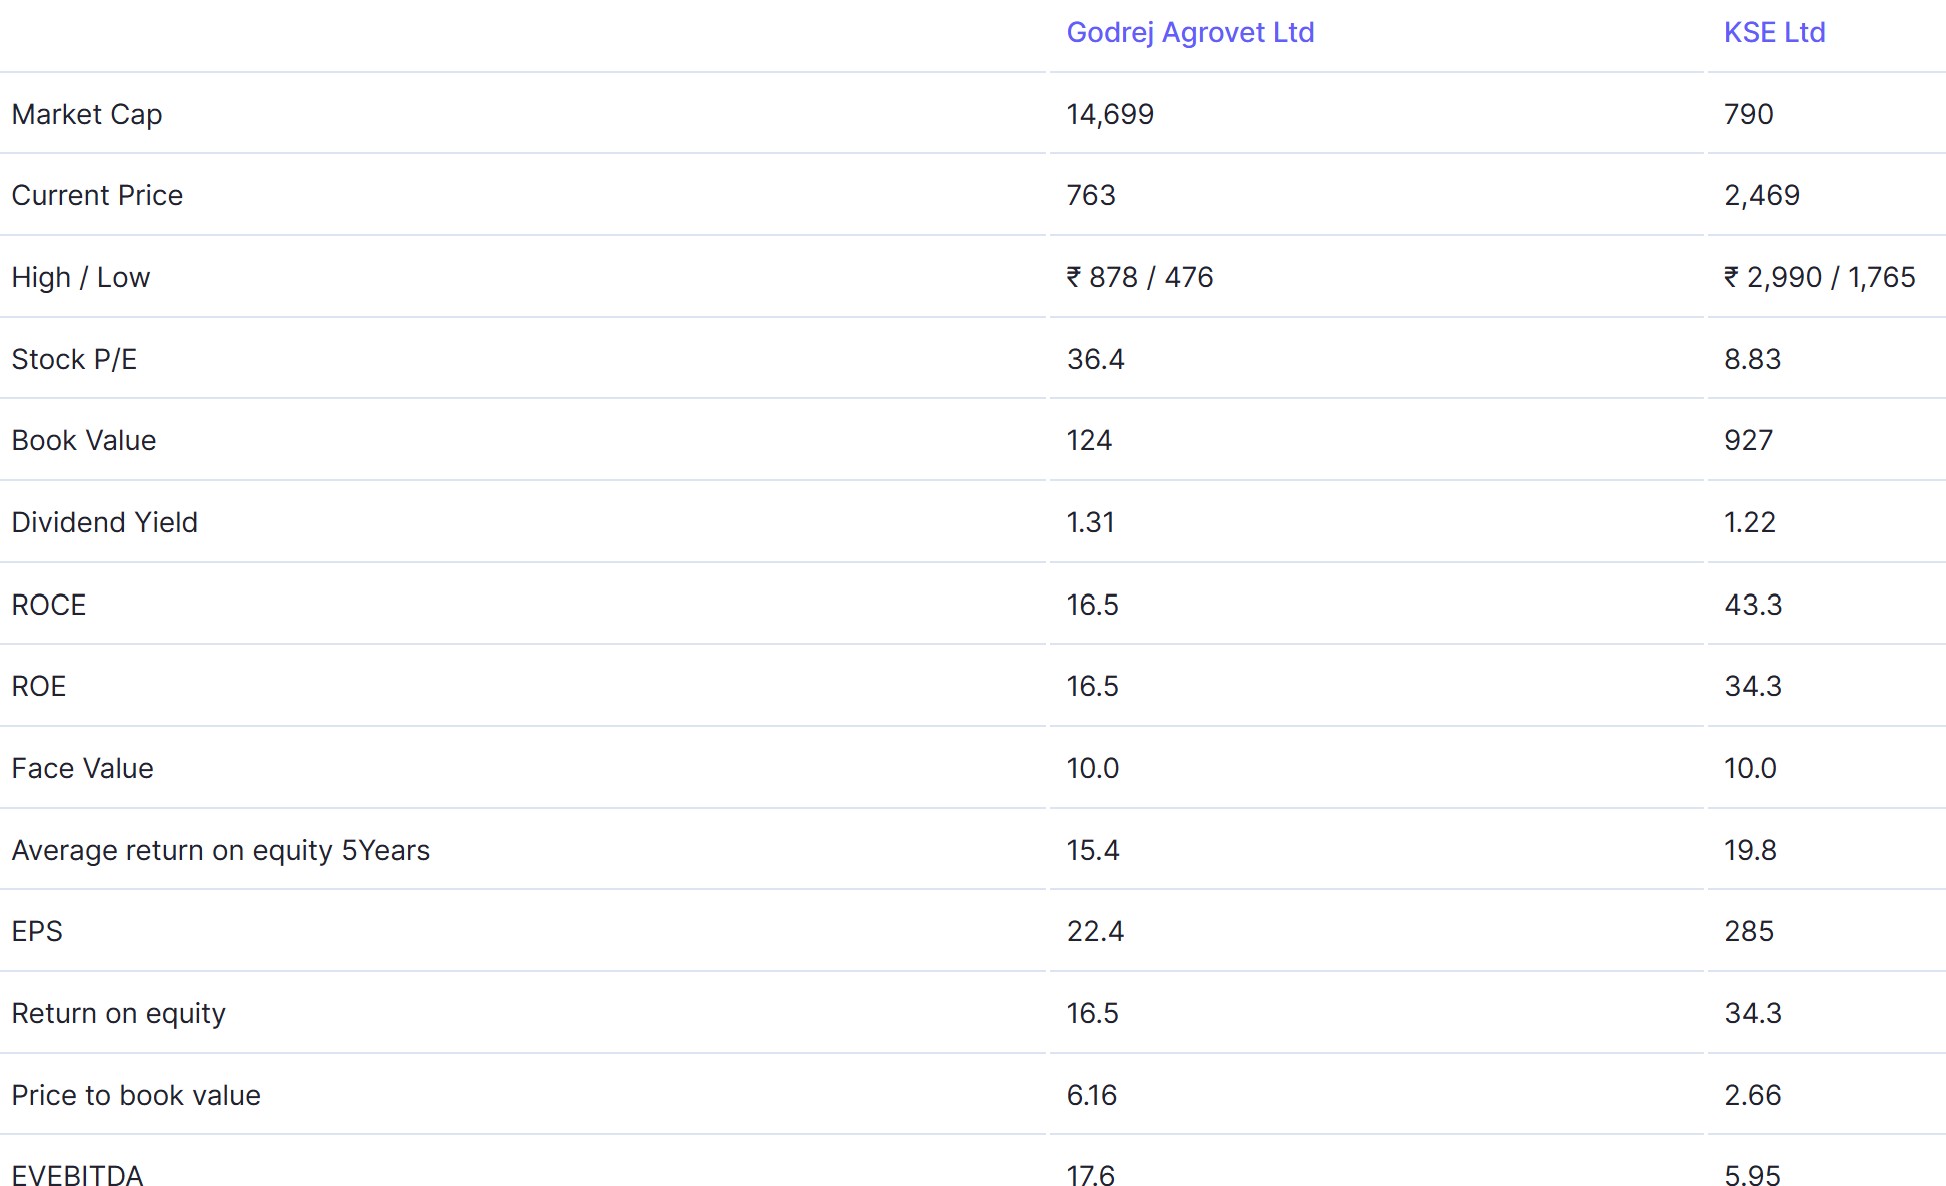Select the Dividend Yield row label
Viewport: 1946px width, 1186px height.
(x=105, y=522)
